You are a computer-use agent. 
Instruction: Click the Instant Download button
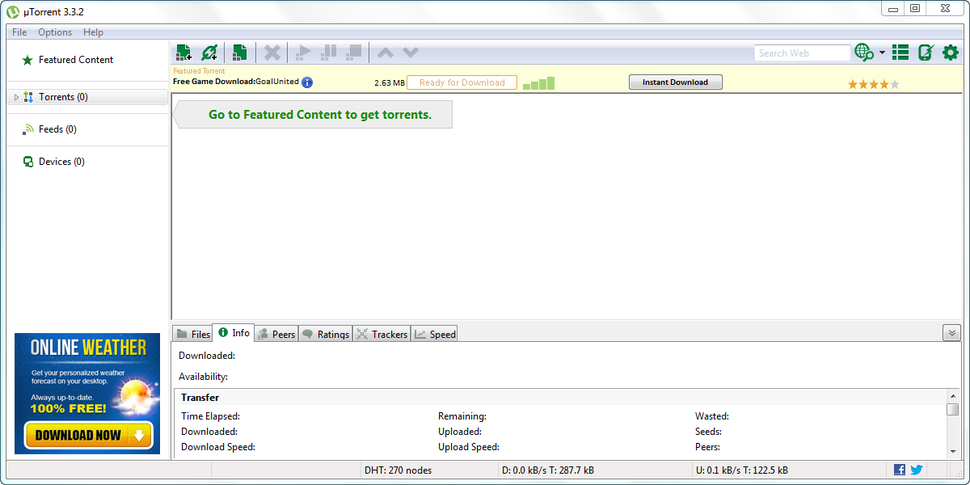coord(675,82)
